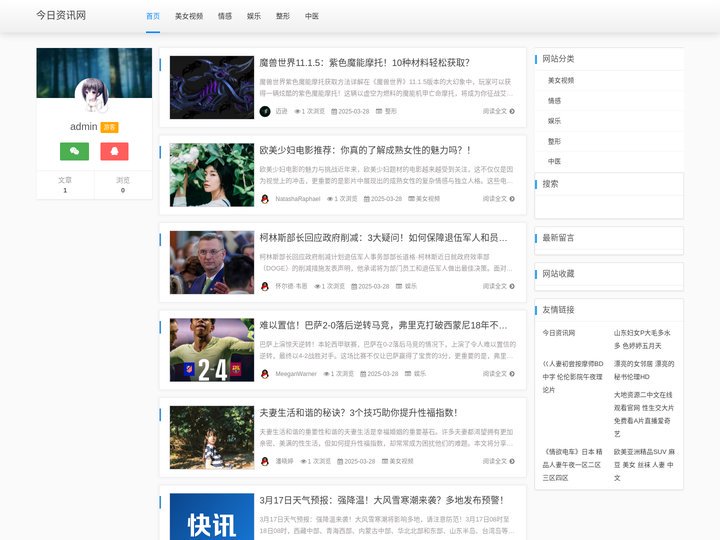Click the 搜索 search input area
The width and height of the screenshot is (720, 540).
click(x=609, y=207)
